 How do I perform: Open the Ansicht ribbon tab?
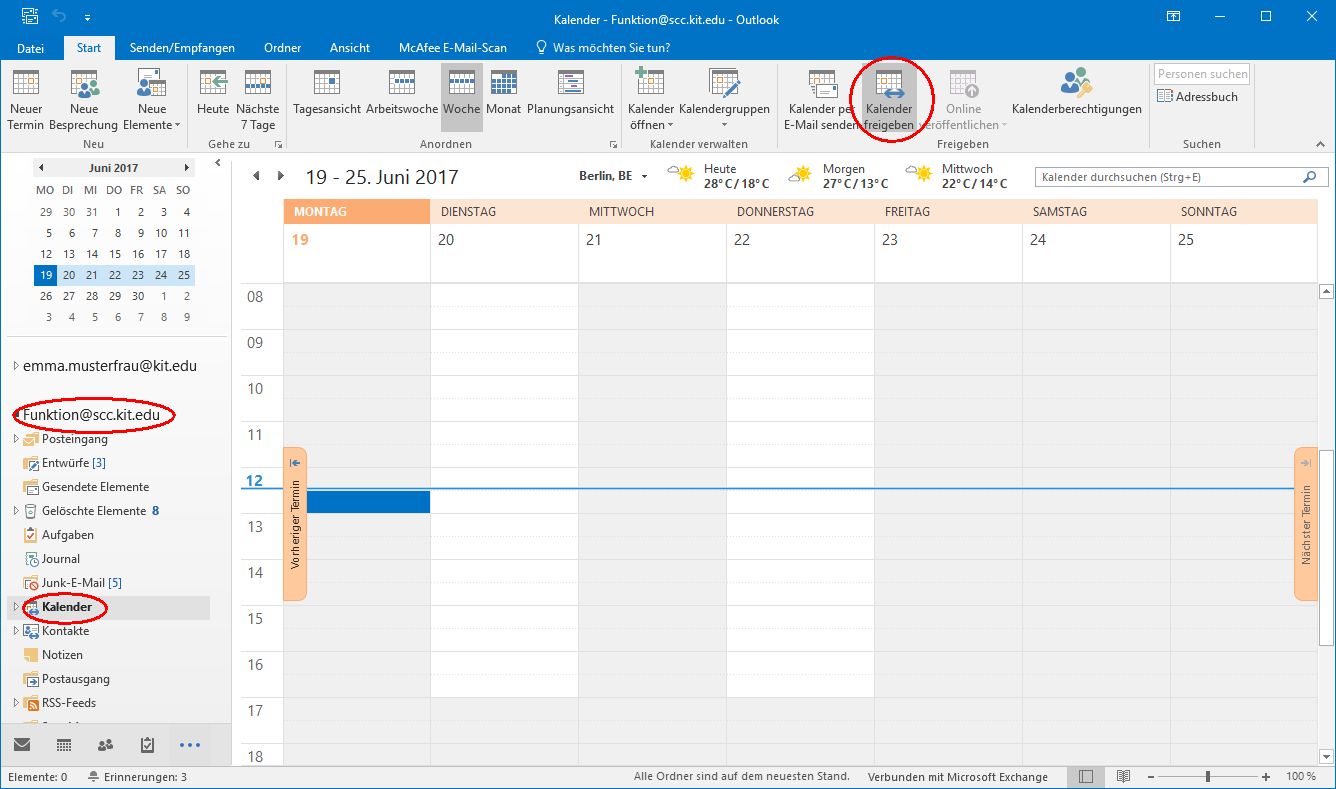tap(349, 47)
